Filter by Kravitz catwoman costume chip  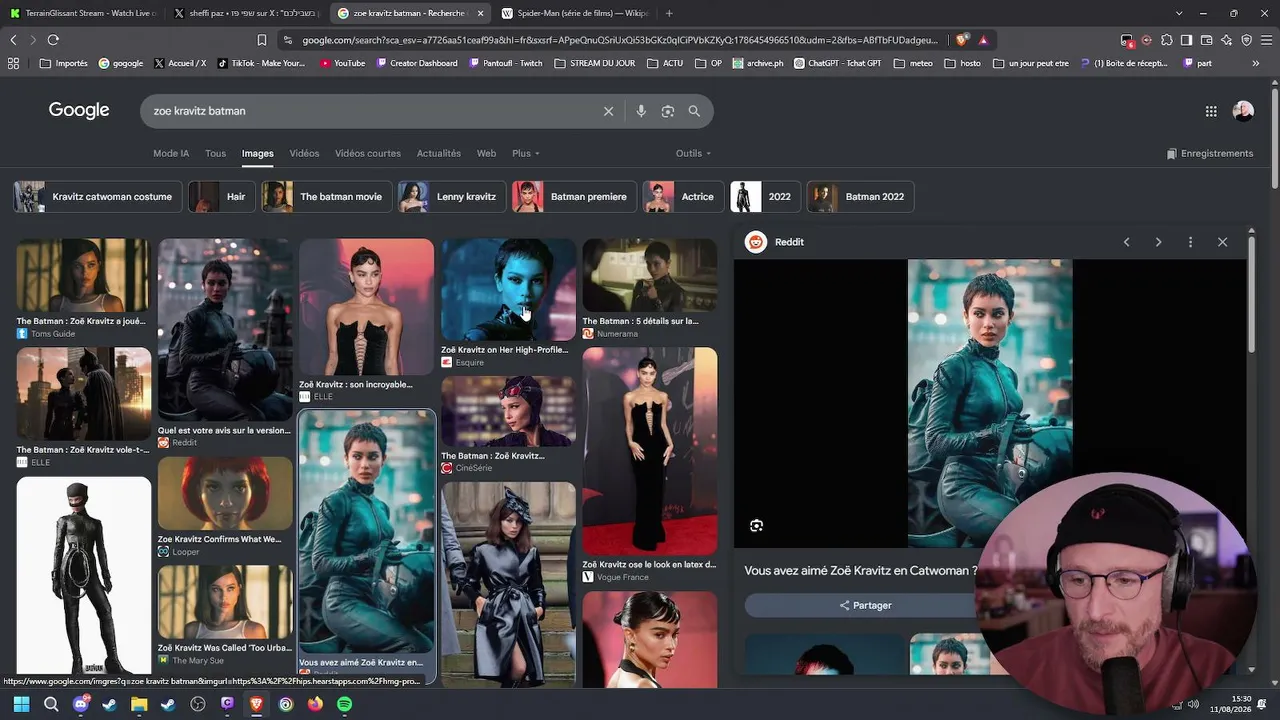[x=98, y=197]
